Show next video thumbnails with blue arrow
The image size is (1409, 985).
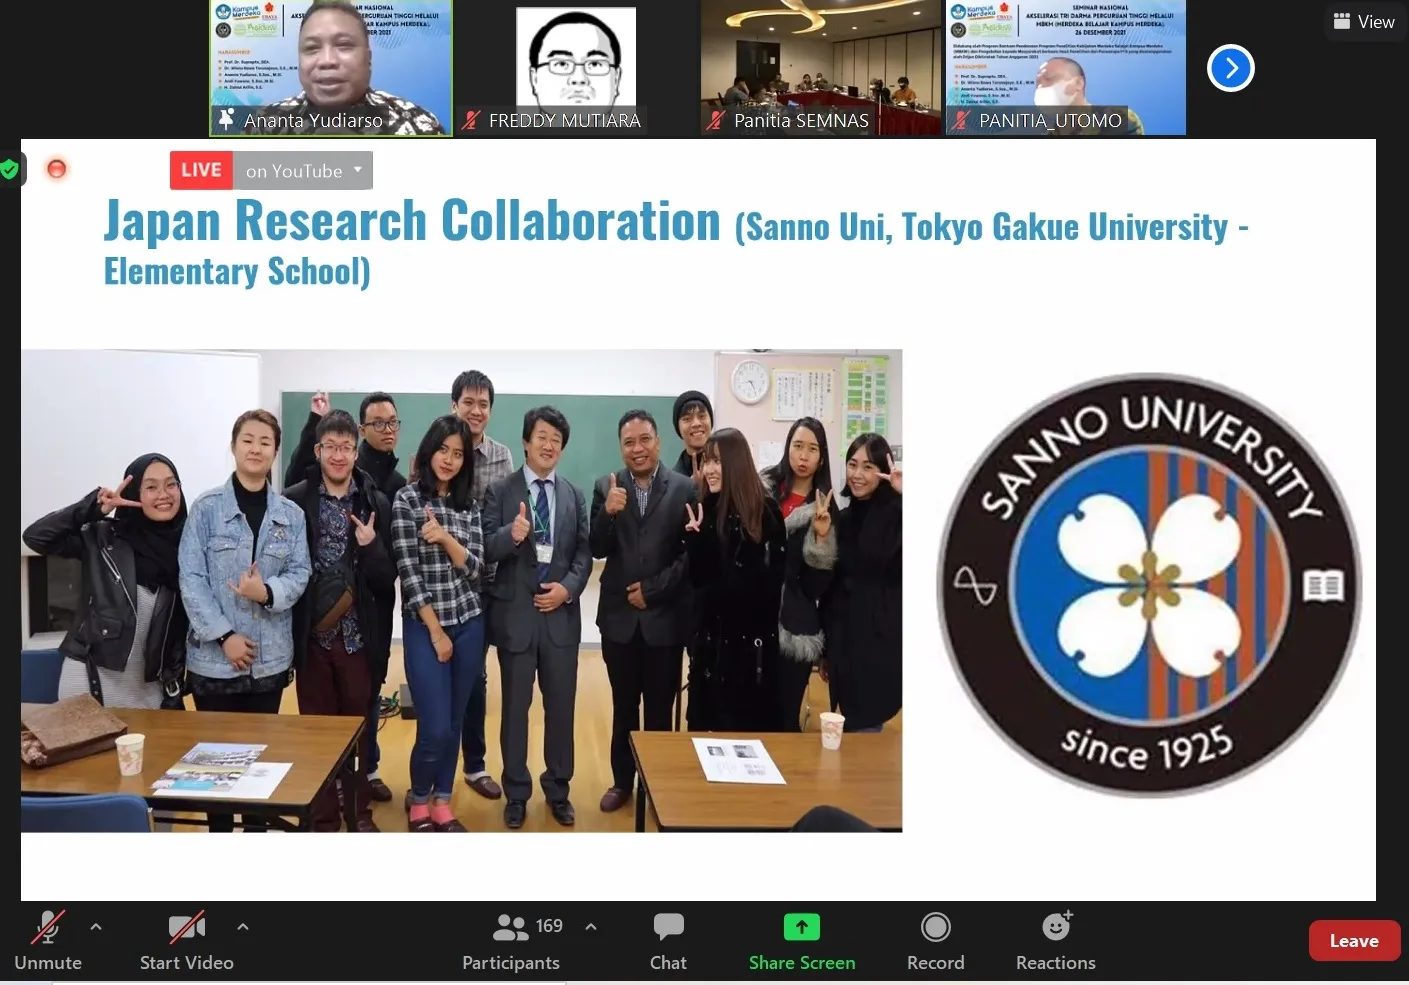[1230, 68]
